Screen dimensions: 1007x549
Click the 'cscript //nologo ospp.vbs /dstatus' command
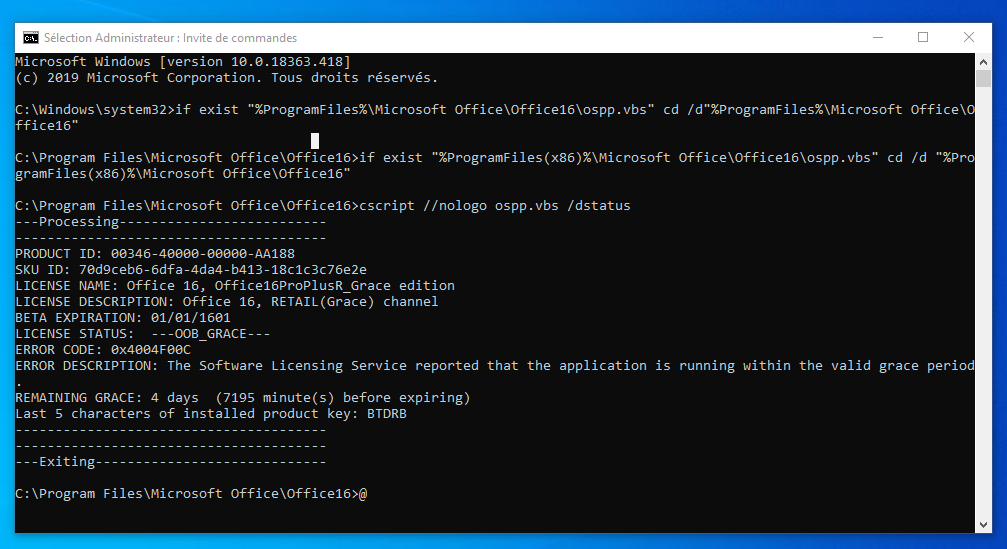tap(495, 205)
